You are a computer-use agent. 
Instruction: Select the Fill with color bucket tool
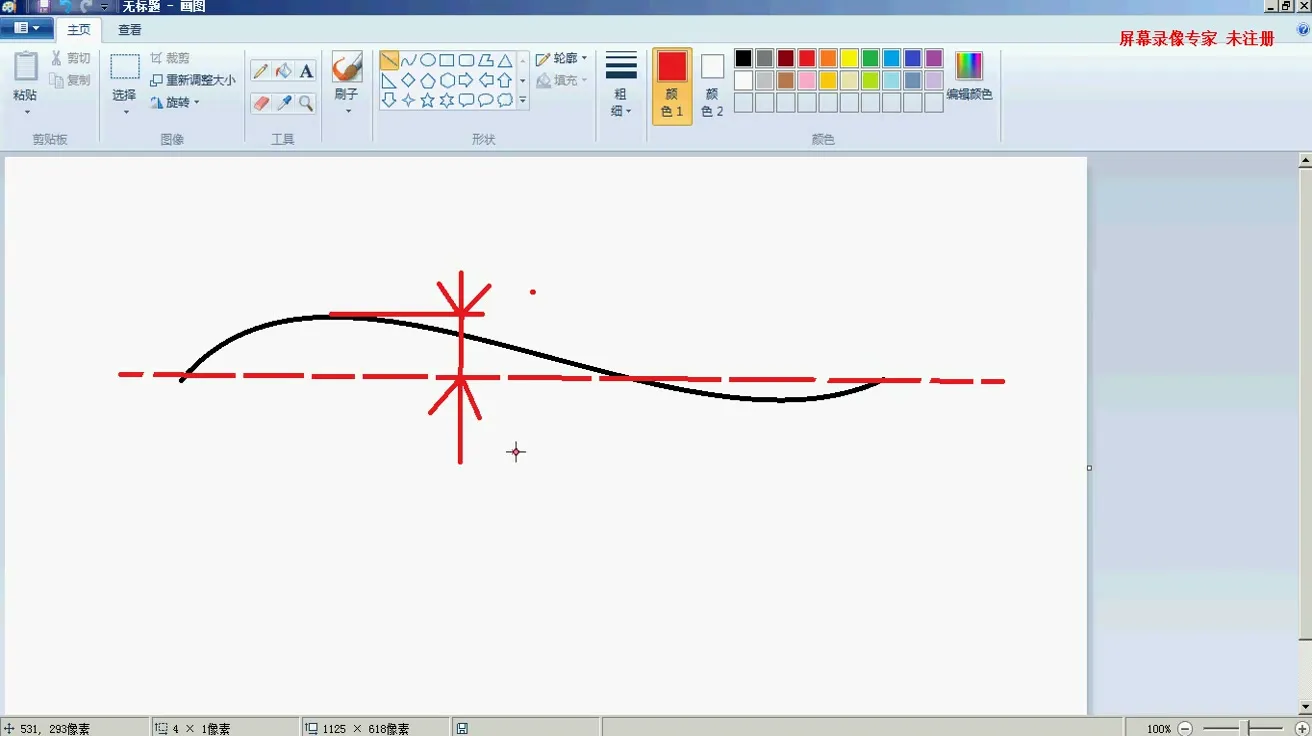tap(284, 71)
